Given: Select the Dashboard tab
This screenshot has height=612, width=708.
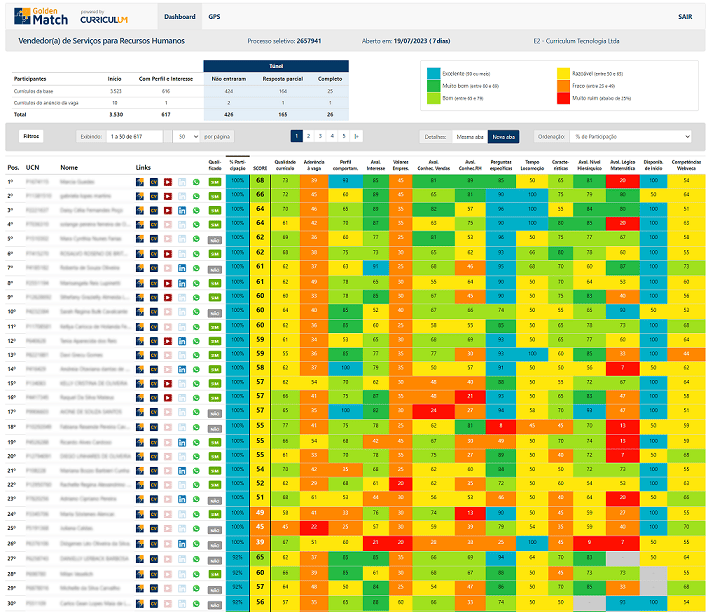Looking at the screenshot, I should coord(180,17).
